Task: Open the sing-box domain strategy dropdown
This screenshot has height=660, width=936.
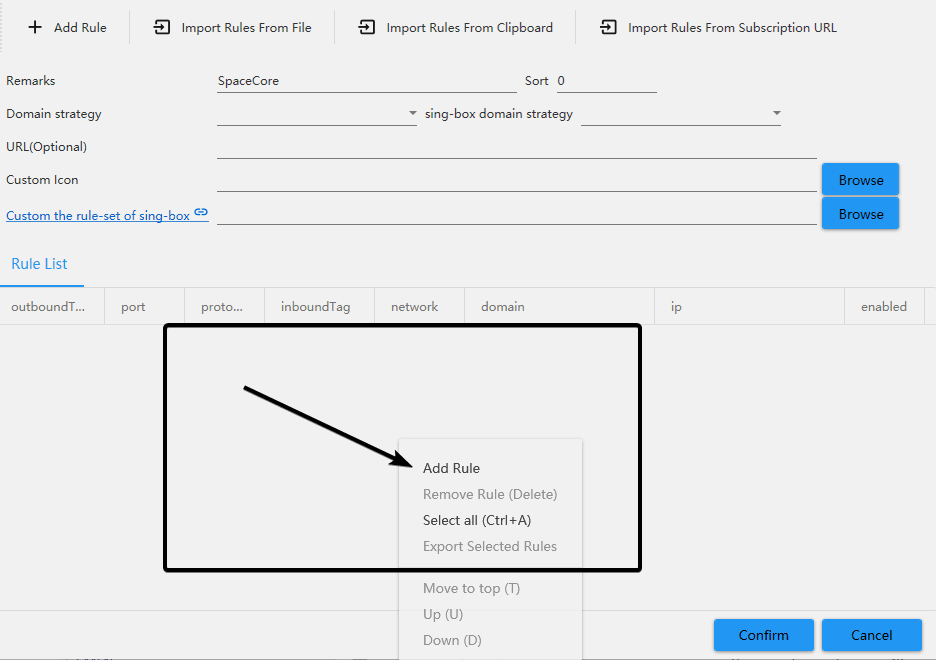Action: (x=776, y=114)
